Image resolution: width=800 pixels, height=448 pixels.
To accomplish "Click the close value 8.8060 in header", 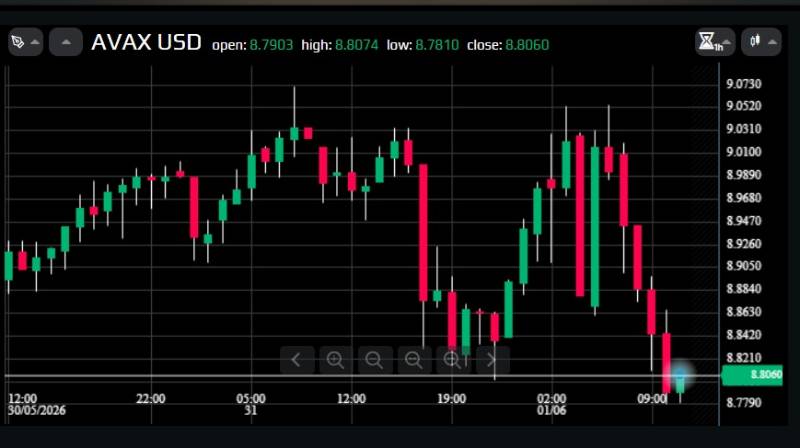I will (527, 45).
